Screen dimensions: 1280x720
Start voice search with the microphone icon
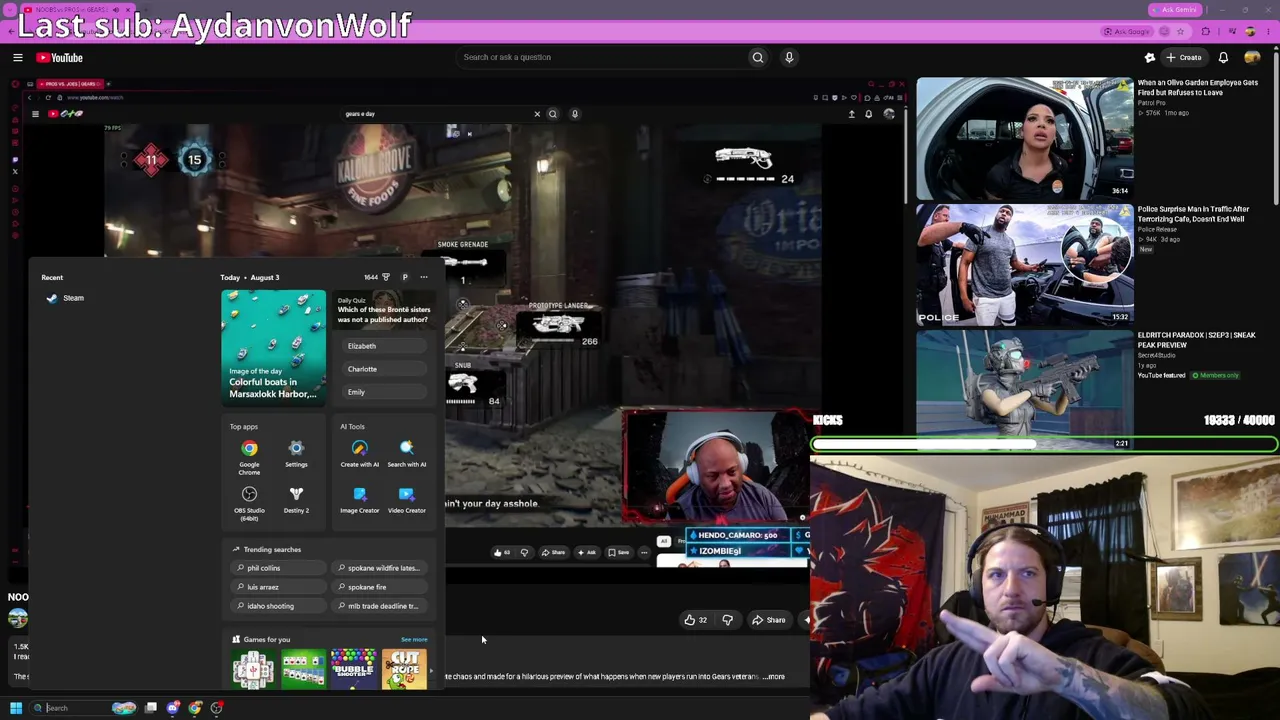(x=789, y=57)
